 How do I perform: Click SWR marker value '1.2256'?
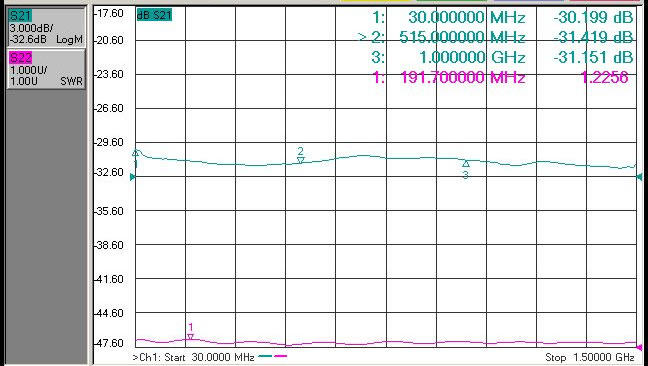click(x=605, y=77)
